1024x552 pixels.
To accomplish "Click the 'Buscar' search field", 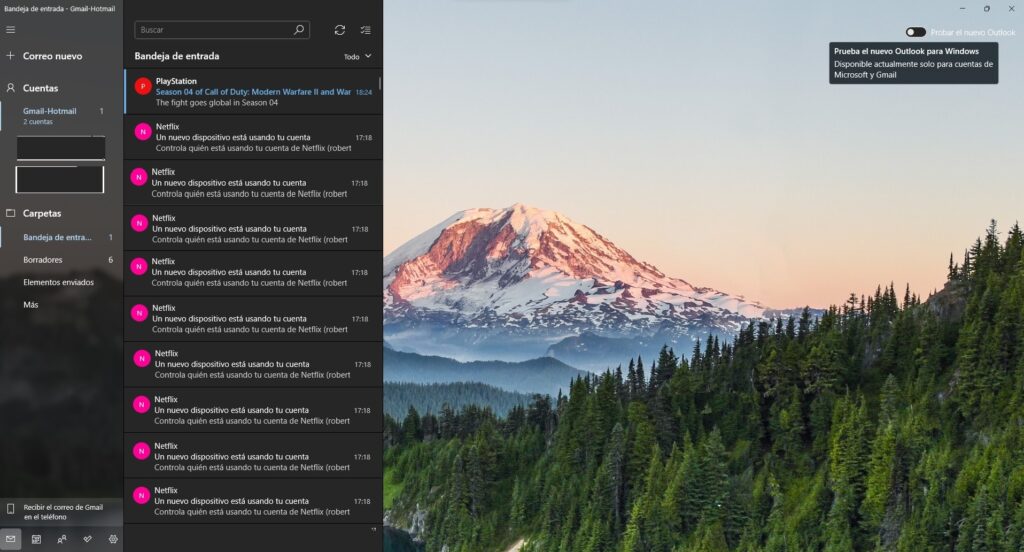I will click(213, 30).
